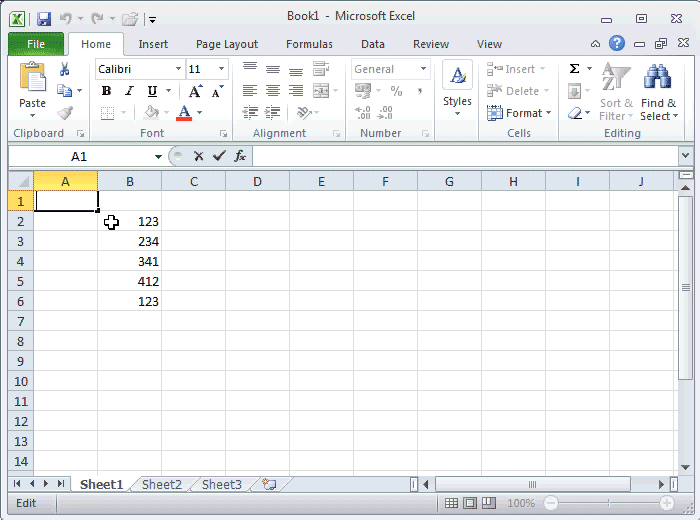Viewport: 700px width, 520px height.
Task: Open the Format dropdown in Cells group
Action: (x=516, y=113)
